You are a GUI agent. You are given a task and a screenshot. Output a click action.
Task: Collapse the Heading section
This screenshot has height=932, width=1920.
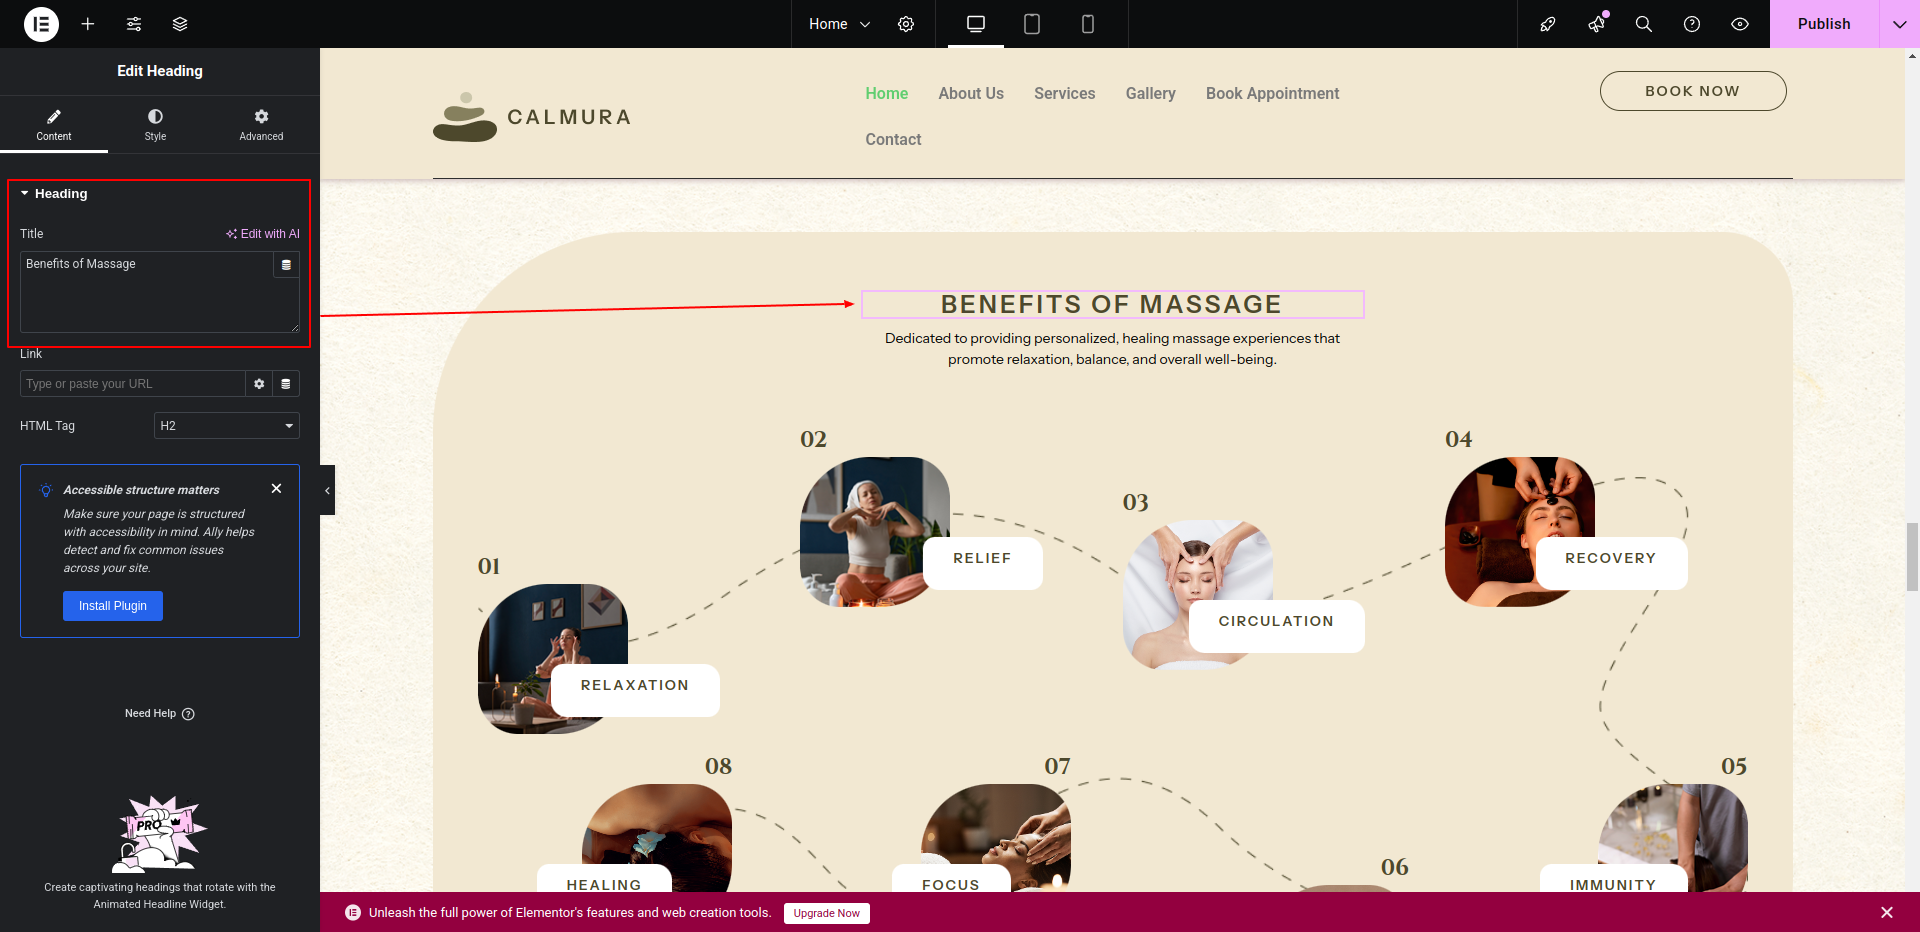(54, 194)
